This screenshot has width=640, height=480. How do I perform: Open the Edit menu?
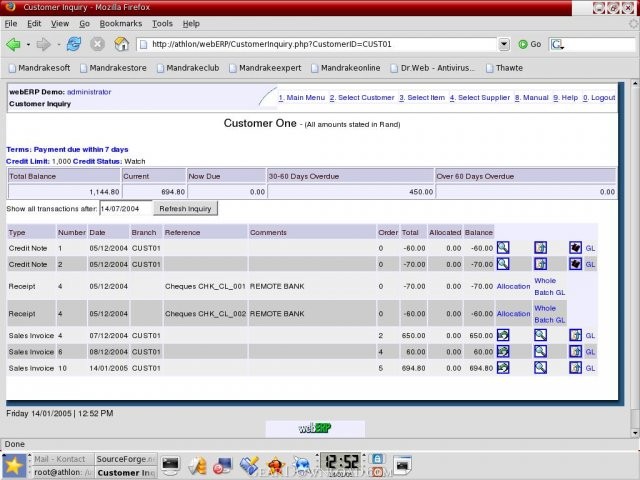34,24
